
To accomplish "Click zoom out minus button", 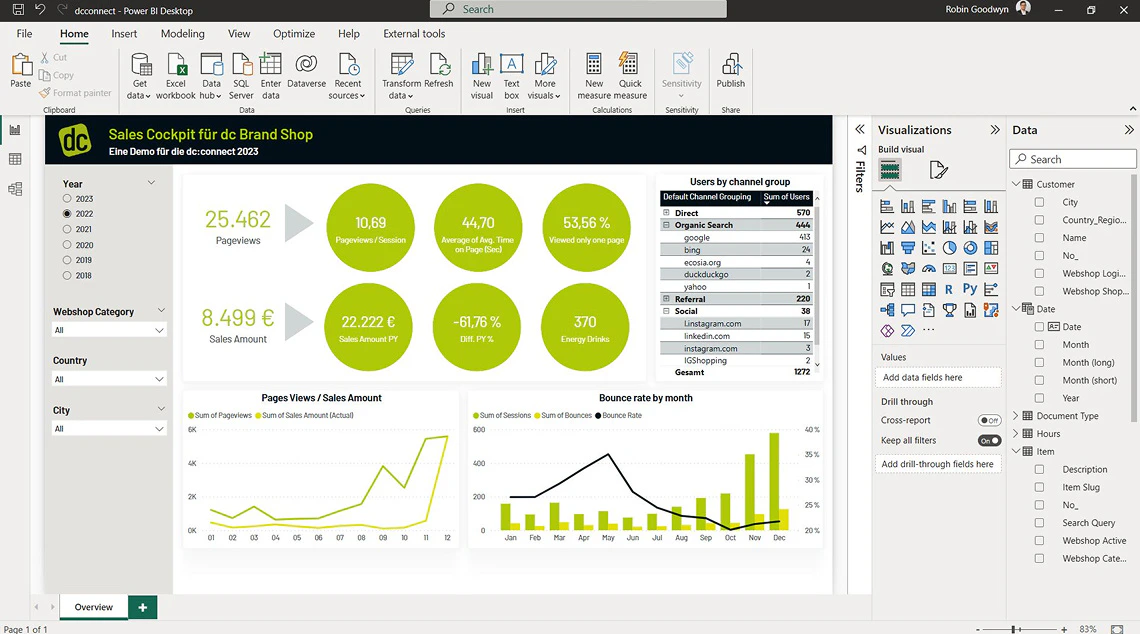I will [978, 629].
